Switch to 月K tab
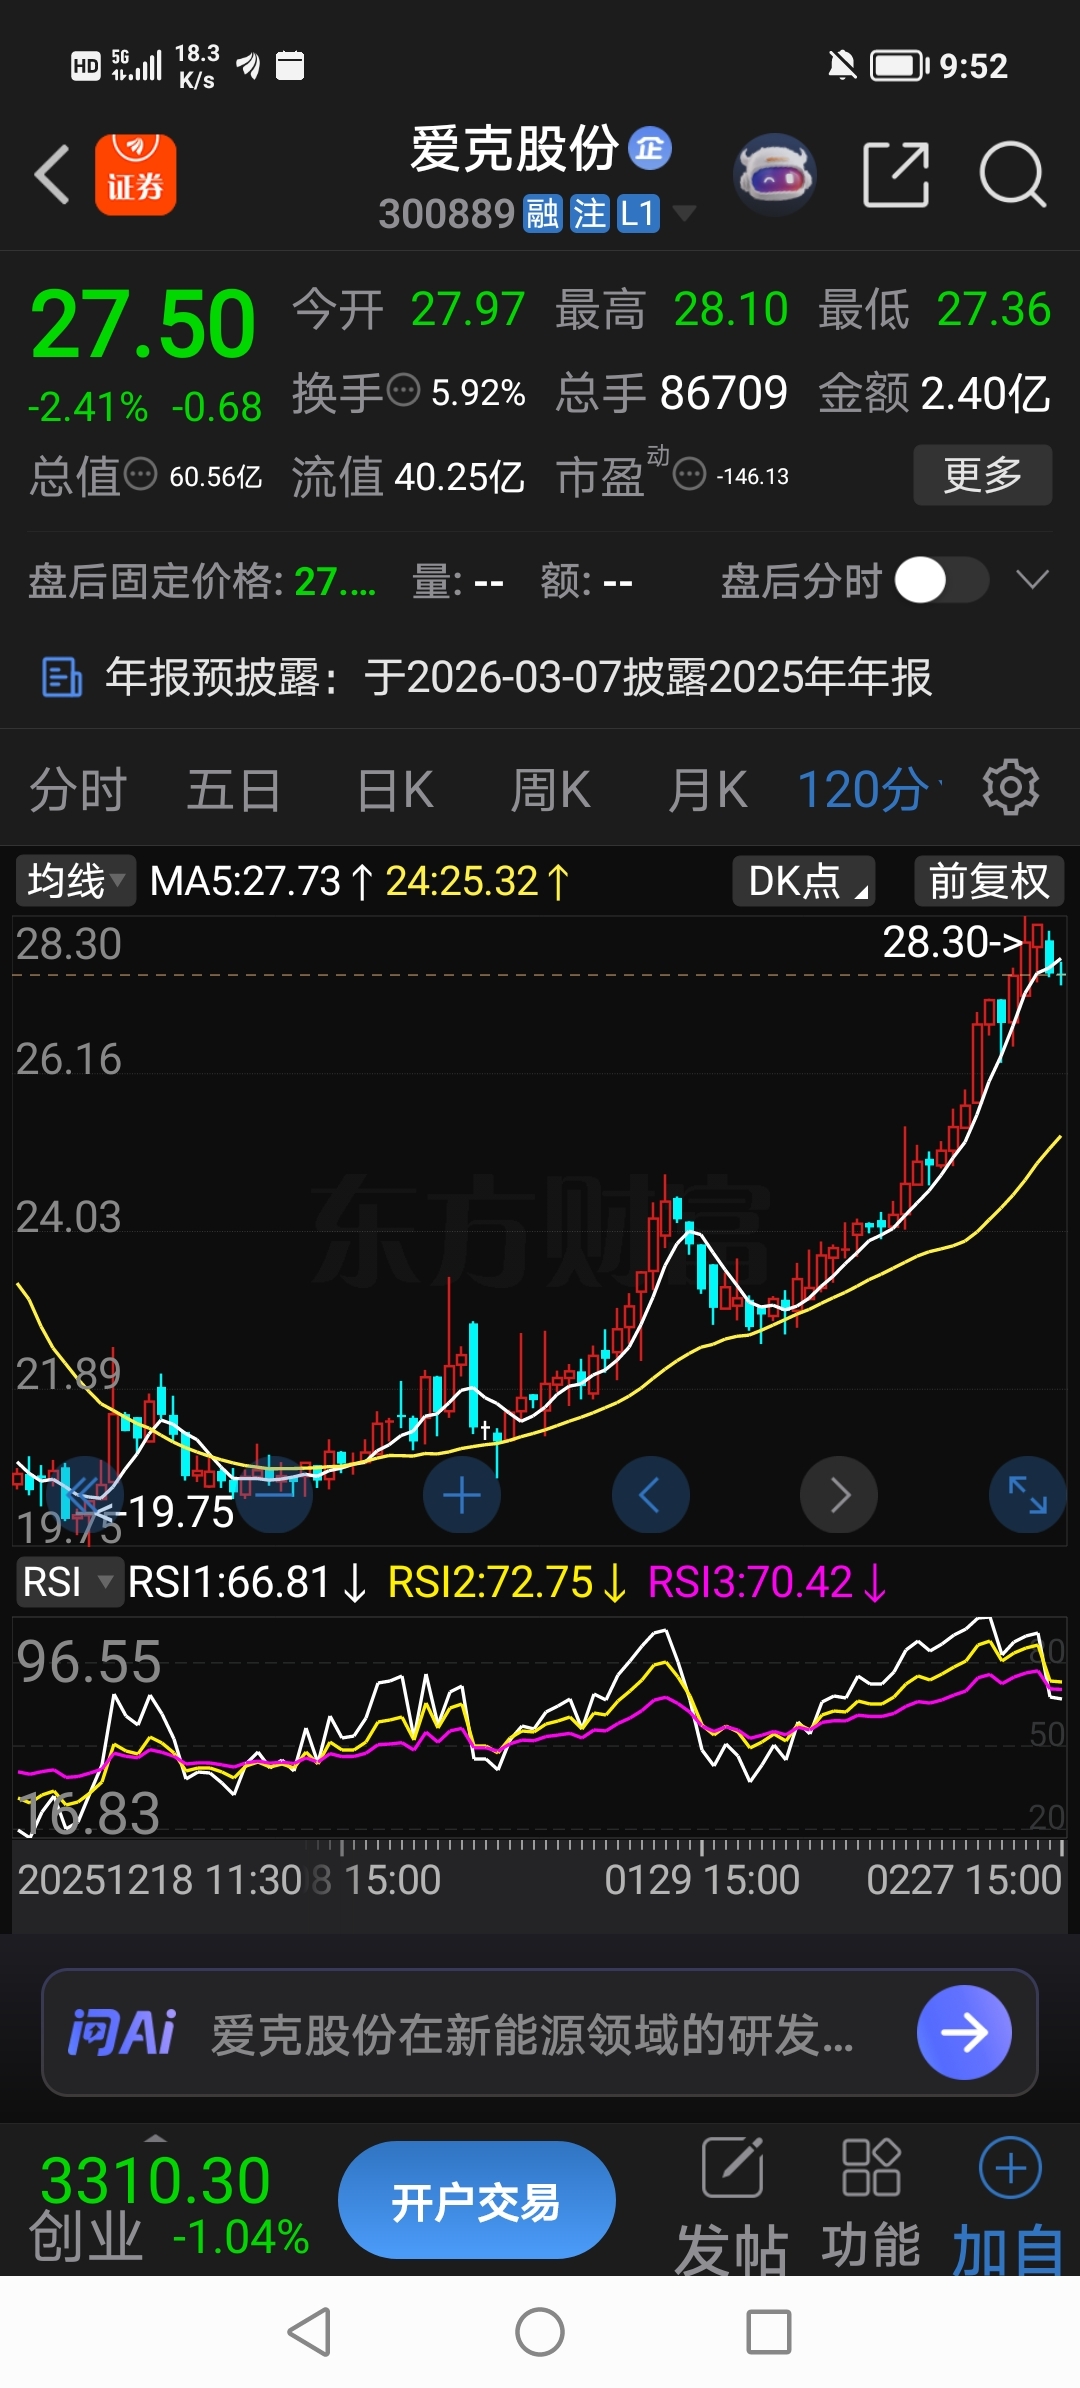The image size is (1080, 2388). click(708, 789)
